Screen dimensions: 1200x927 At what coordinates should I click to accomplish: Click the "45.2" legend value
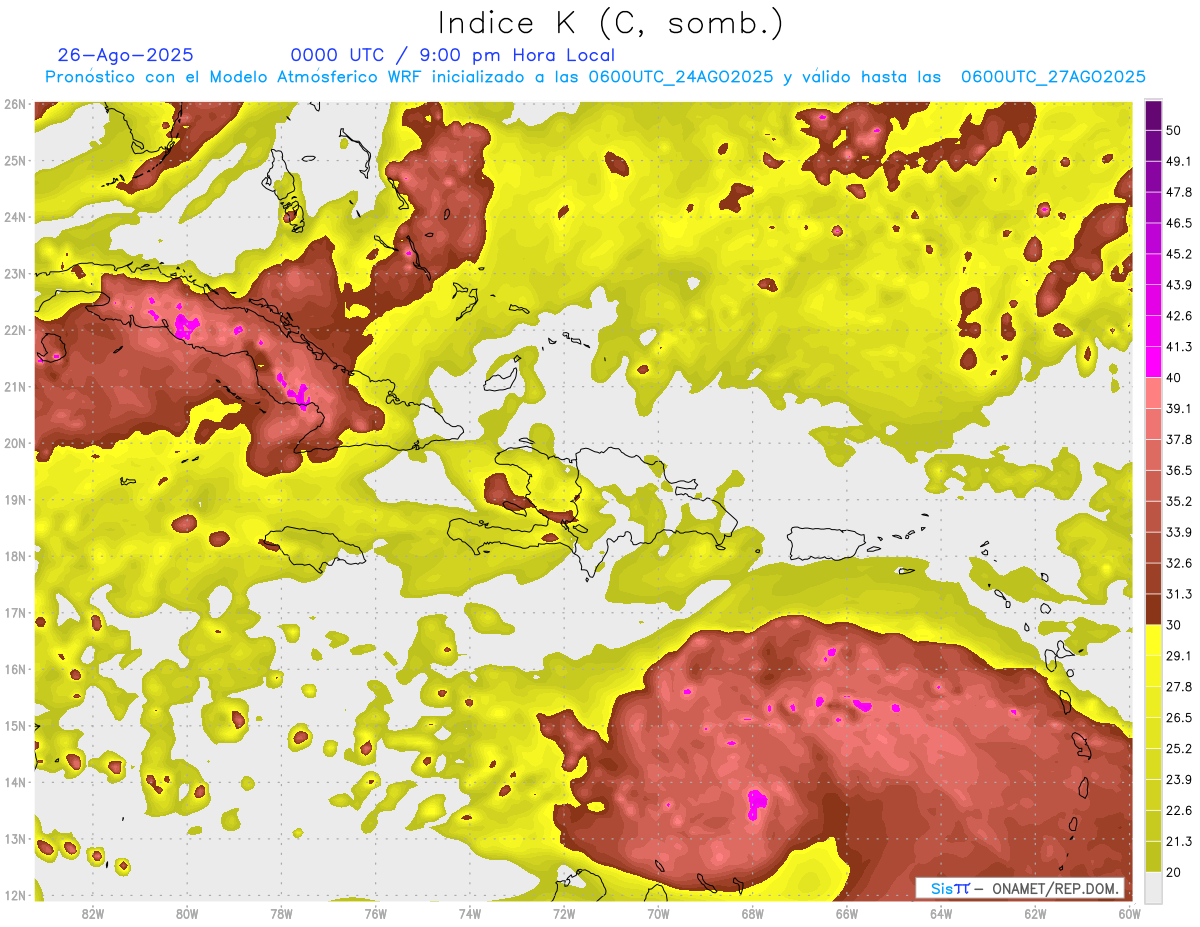point(1178,254)
